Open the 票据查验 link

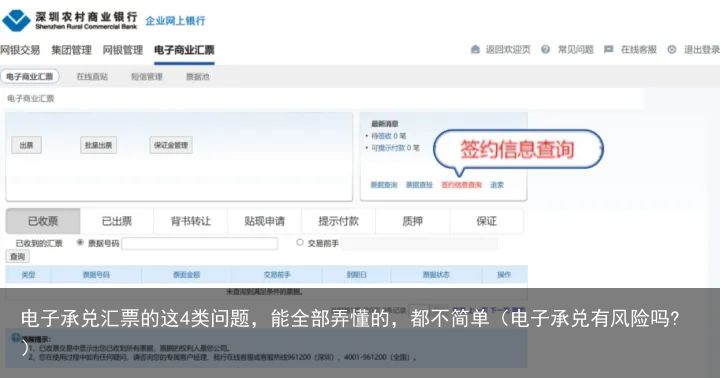click(x=419, y=185)
